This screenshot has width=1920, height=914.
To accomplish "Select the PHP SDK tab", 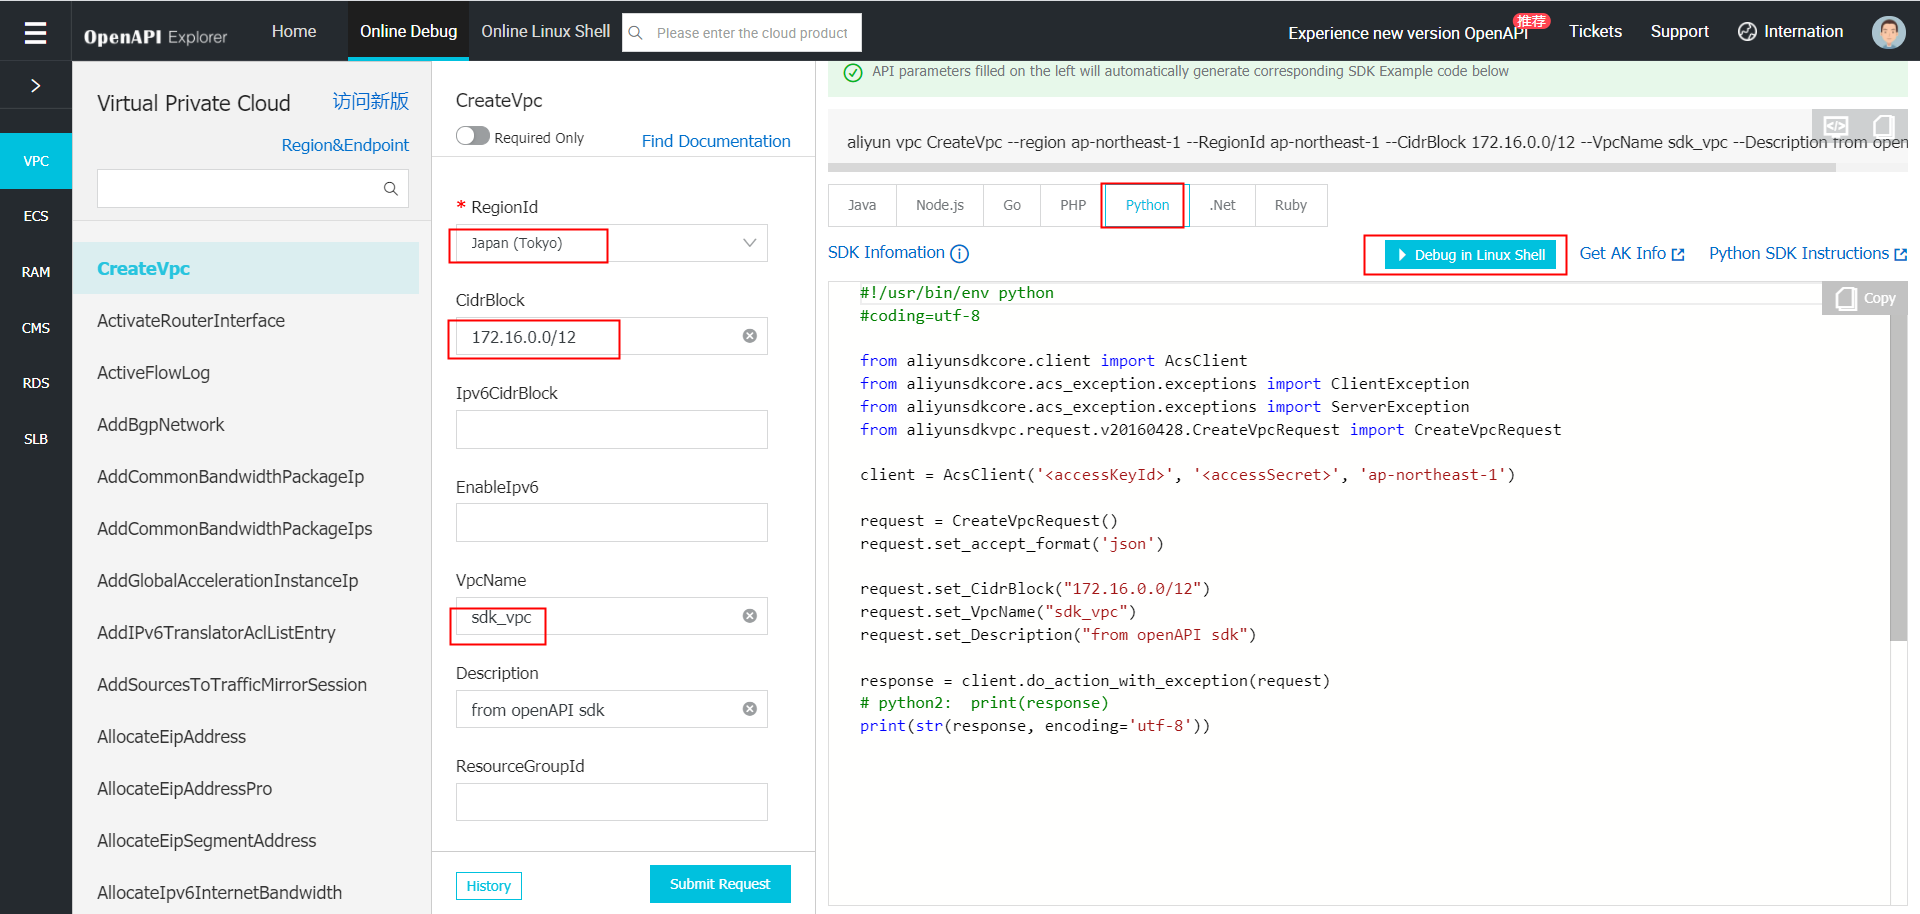I will click(x=1073, y=205).
